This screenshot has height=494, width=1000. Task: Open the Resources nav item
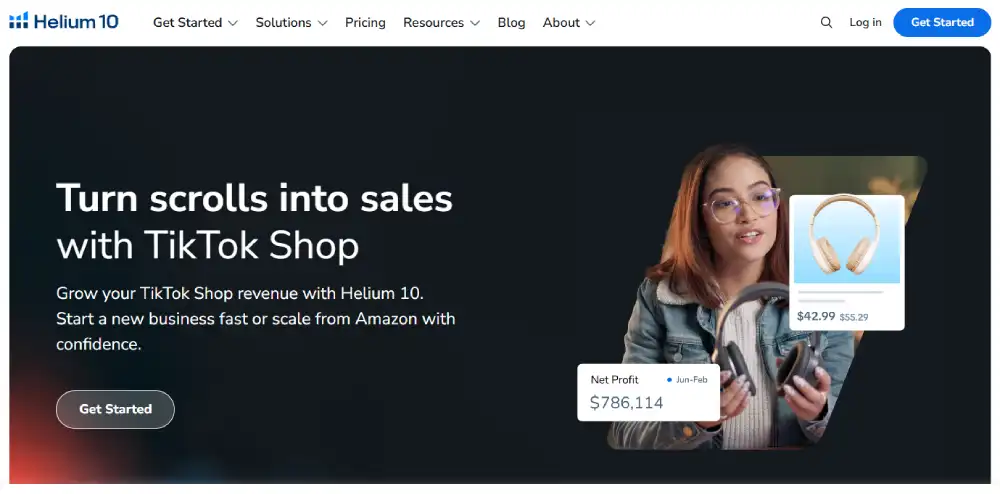point(434,22)
